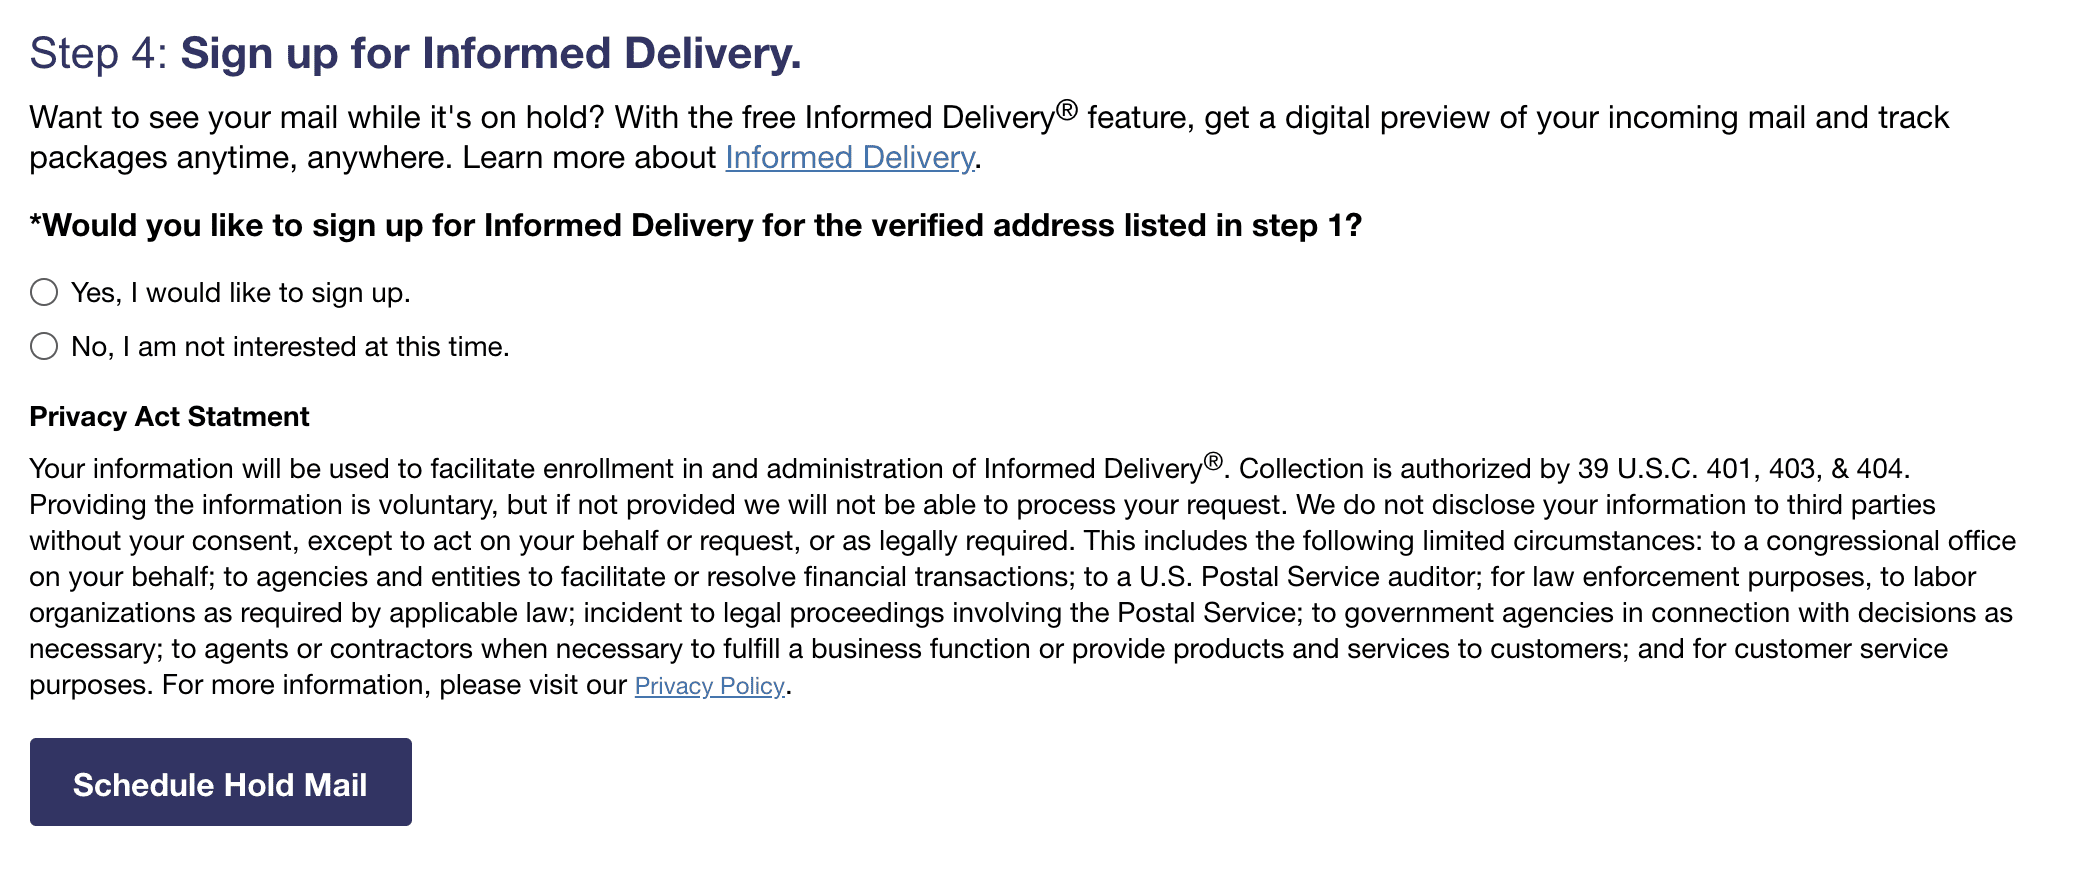Click the registered symbol before 'Collection is authorized'
Screen dimensions: 2082x894
[x=1213, y=461]
